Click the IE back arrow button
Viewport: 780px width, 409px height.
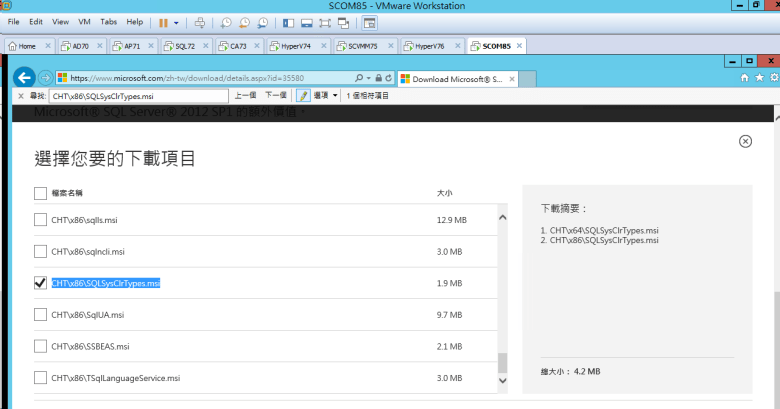tap(25, 77)
